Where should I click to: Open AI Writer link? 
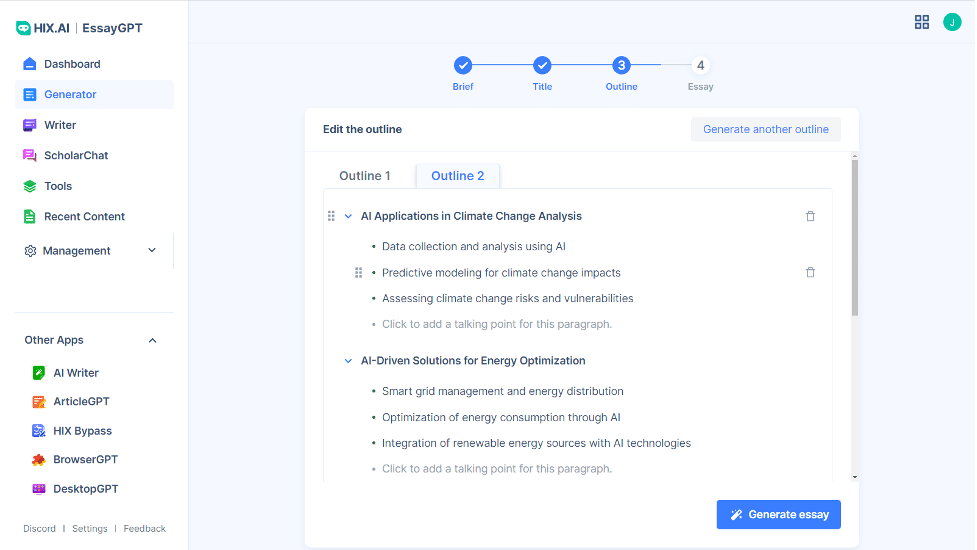pyautogui.click(x=75, y=373)
